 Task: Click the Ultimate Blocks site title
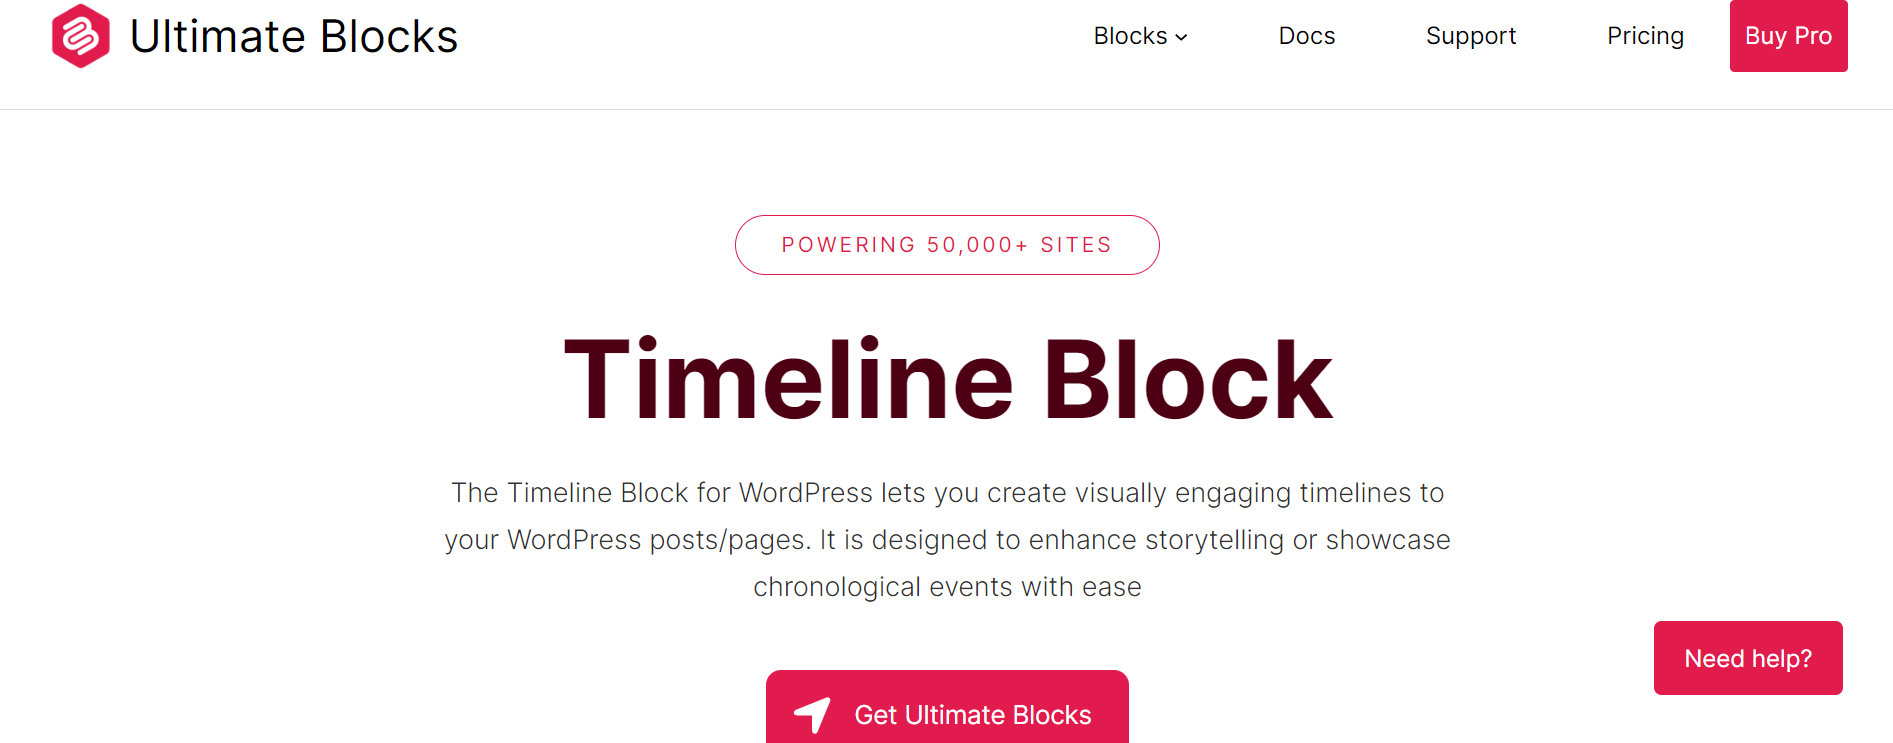click(294, 36)
